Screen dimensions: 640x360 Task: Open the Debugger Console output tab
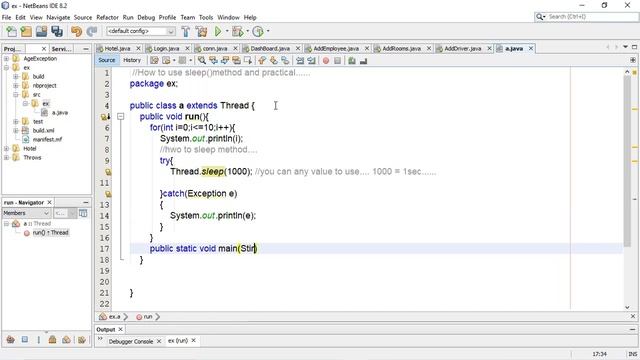[x=131, y=341]
